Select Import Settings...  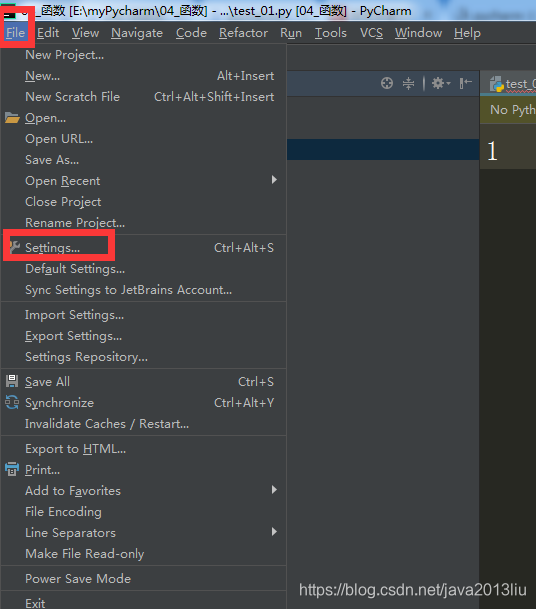coord(144,315)
